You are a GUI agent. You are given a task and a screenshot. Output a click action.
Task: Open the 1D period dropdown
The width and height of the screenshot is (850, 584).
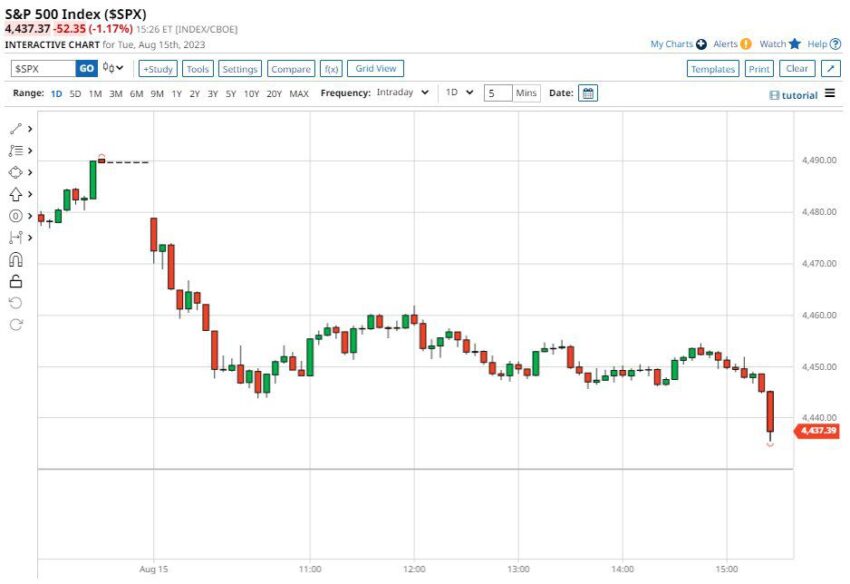click(x=460, y=93)
